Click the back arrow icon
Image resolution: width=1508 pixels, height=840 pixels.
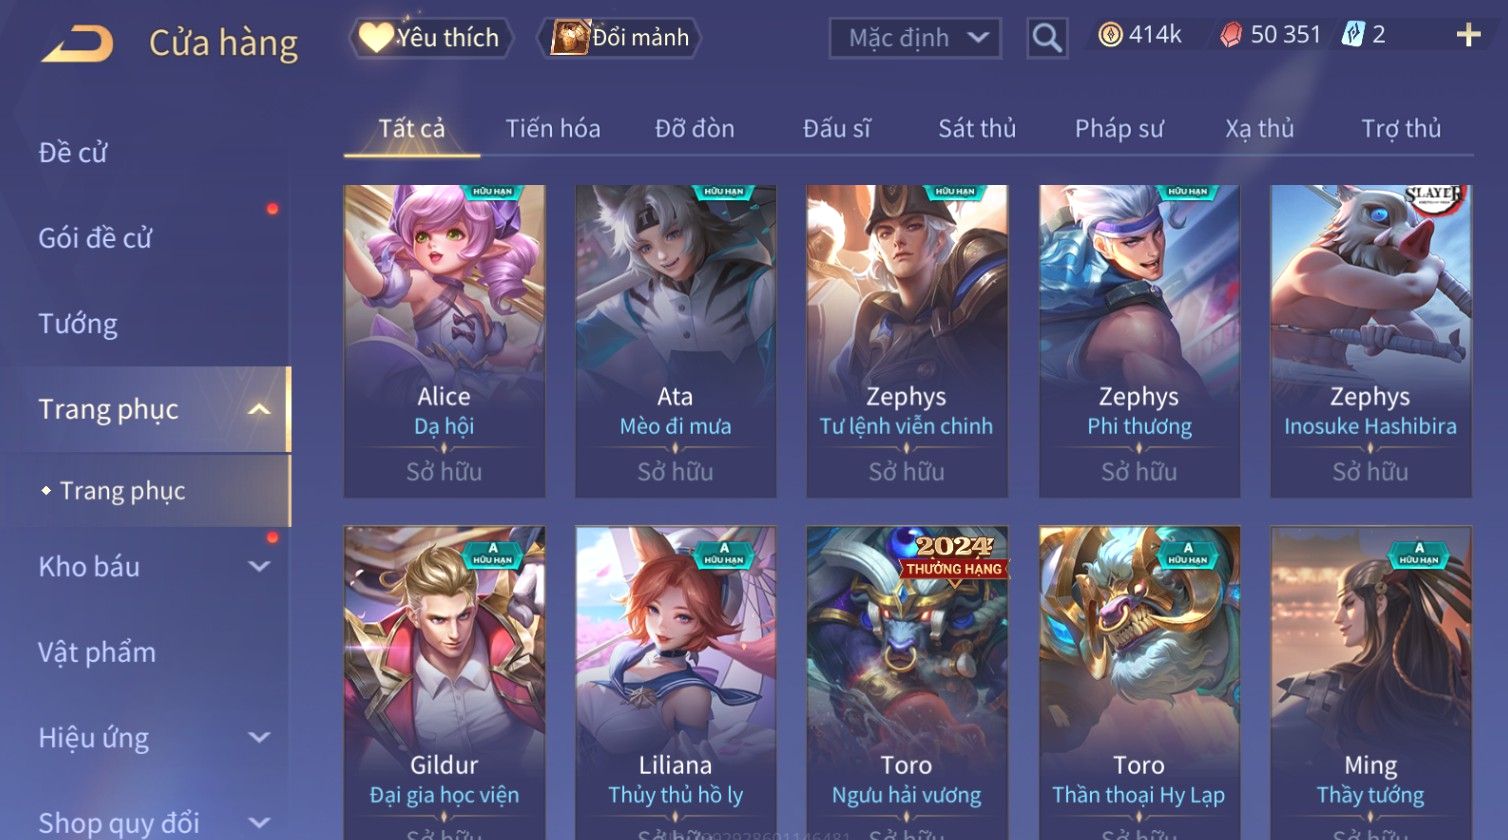77,44
